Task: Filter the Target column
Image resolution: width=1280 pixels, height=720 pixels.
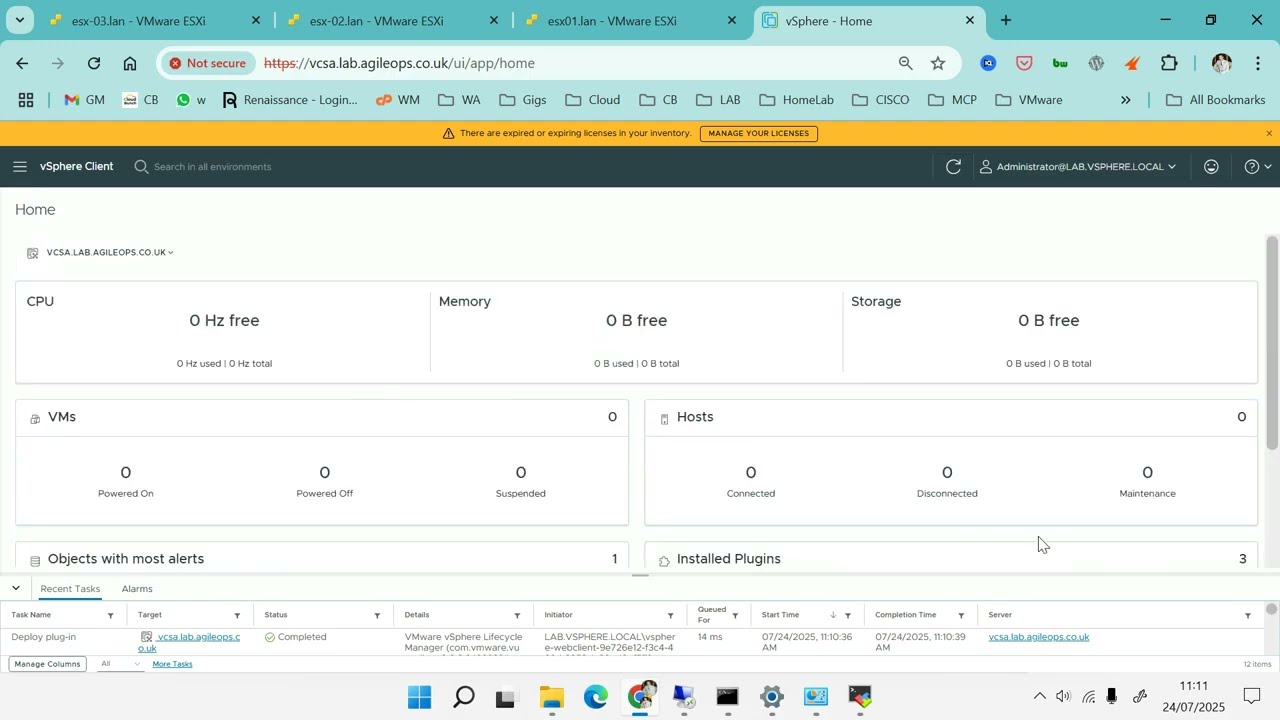Action: point(237,616)
